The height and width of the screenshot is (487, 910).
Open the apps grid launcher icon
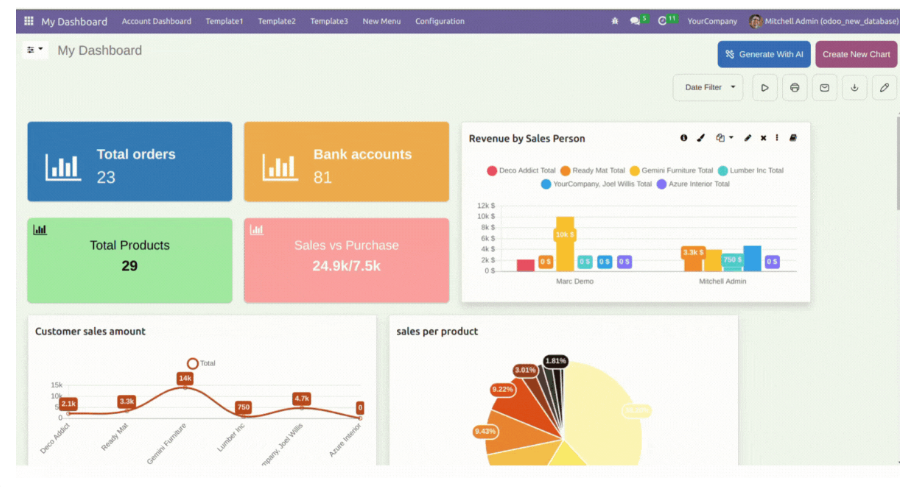point(28,21)
